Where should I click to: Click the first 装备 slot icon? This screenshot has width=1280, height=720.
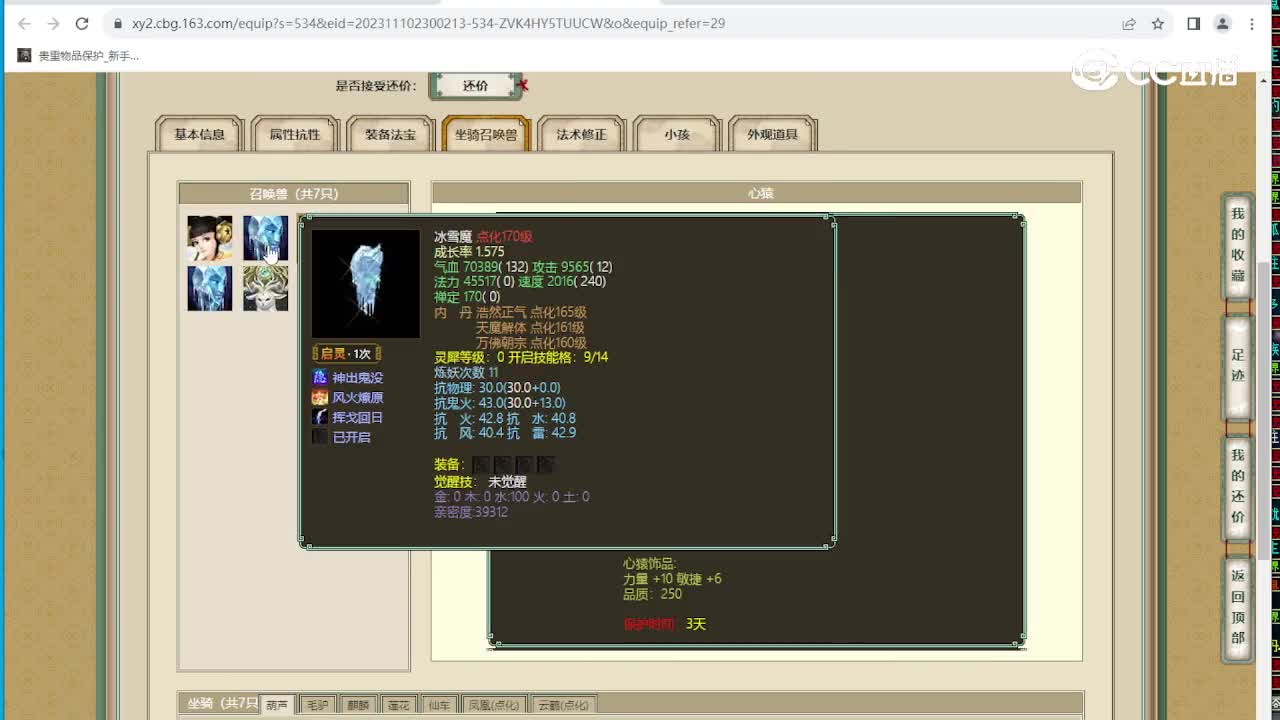[481, 465]
